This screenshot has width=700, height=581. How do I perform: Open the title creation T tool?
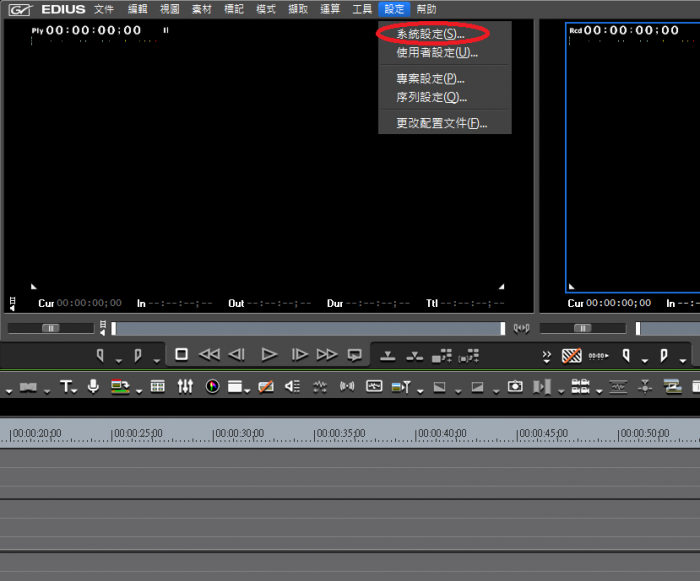(66, 386)
